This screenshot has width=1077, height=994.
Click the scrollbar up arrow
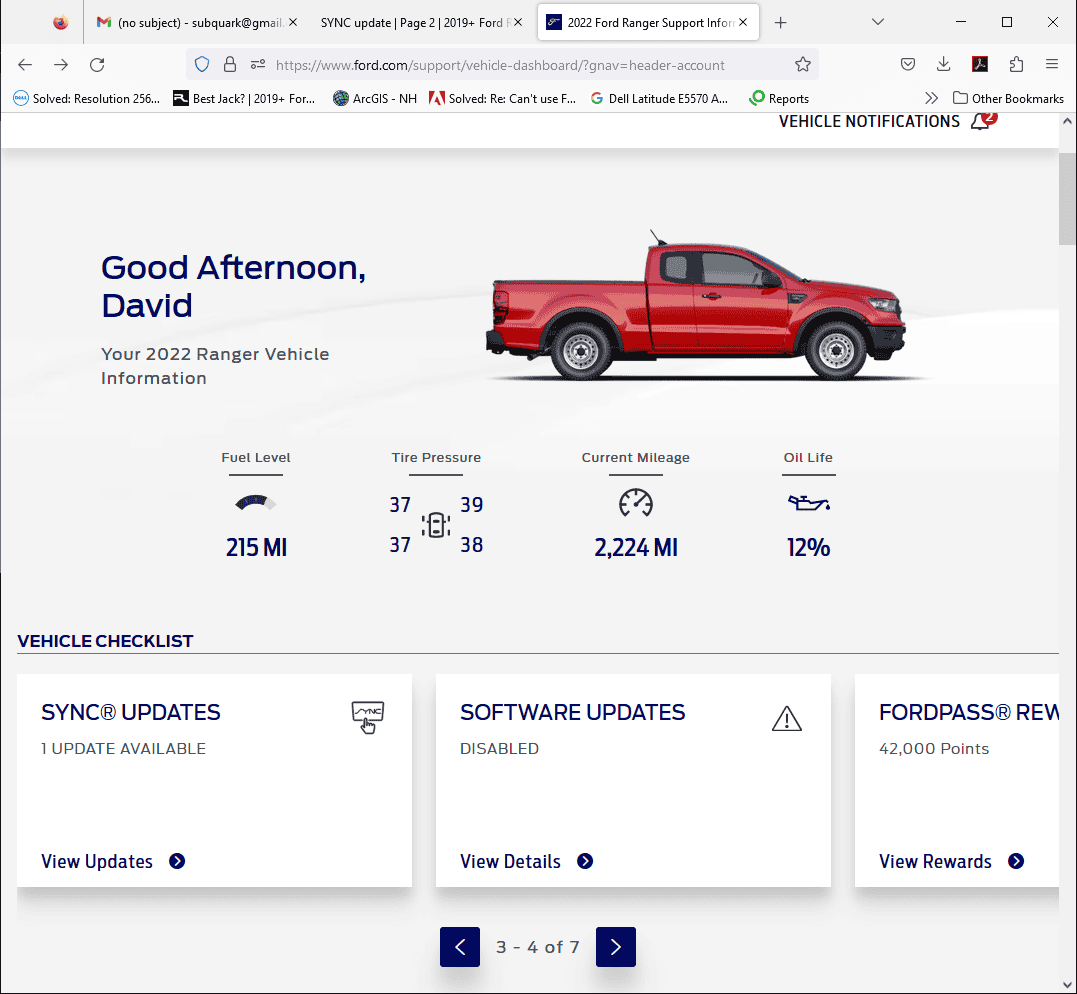pos(1067,122)
